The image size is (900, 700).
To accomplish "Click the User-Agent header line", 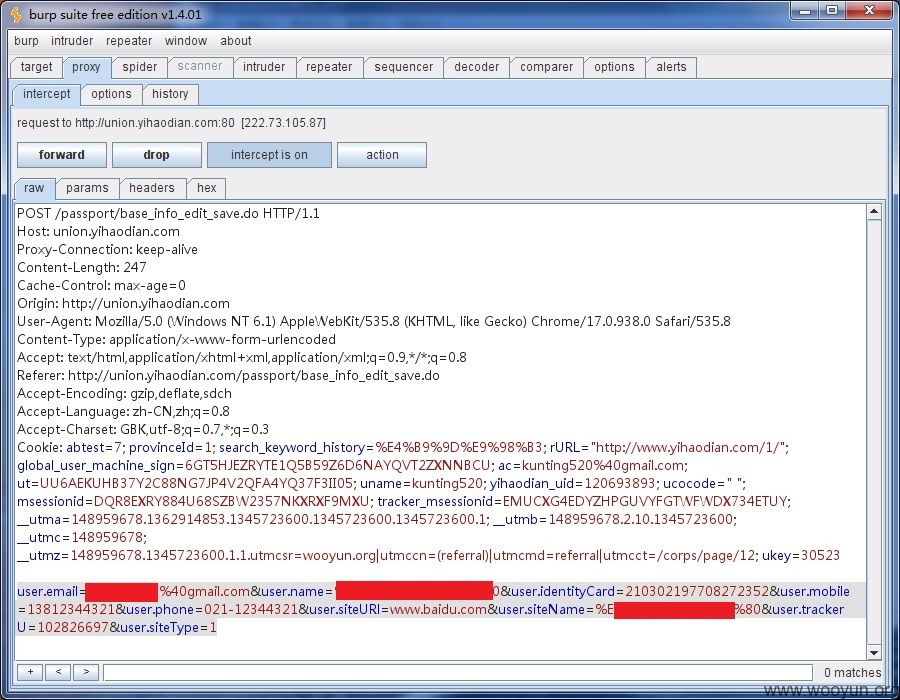I will pyautogui.click(x=374, y=321).
